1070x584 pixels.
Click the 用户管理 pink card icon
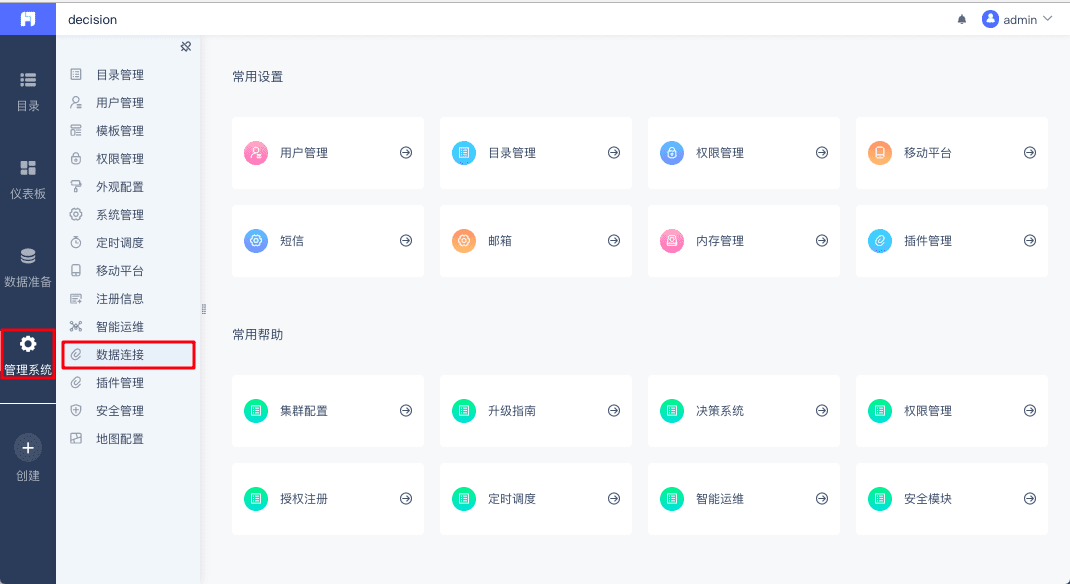coord(256,153)
